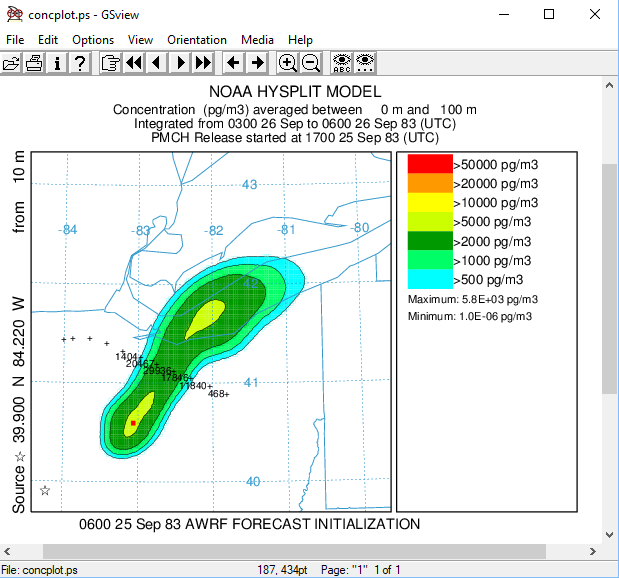Open the document info icon
This screenshot has width=619, height=578.
click(x=57, y=63)
